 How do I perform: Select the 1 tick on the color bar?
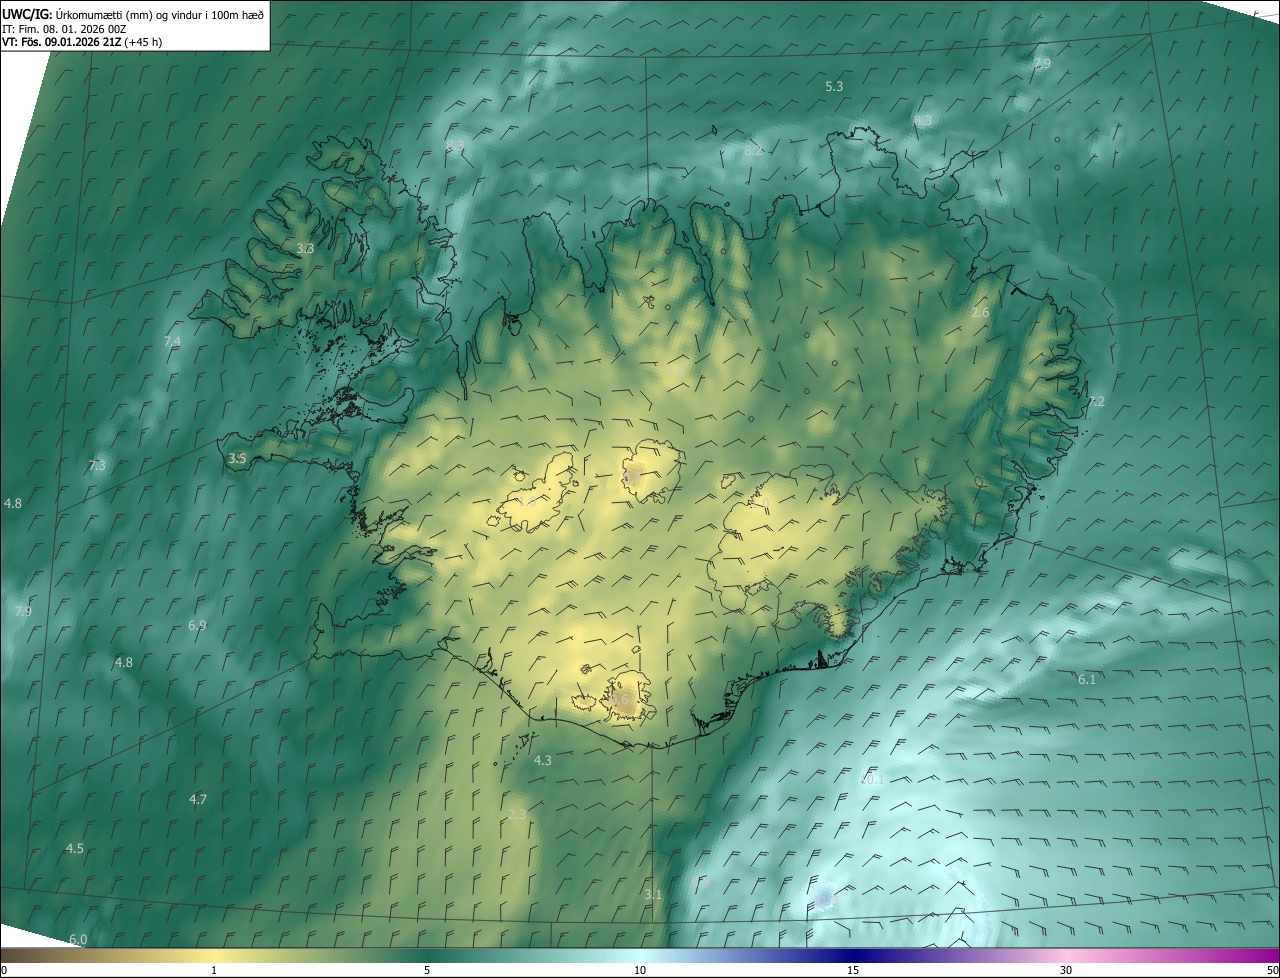pos(214,970)
